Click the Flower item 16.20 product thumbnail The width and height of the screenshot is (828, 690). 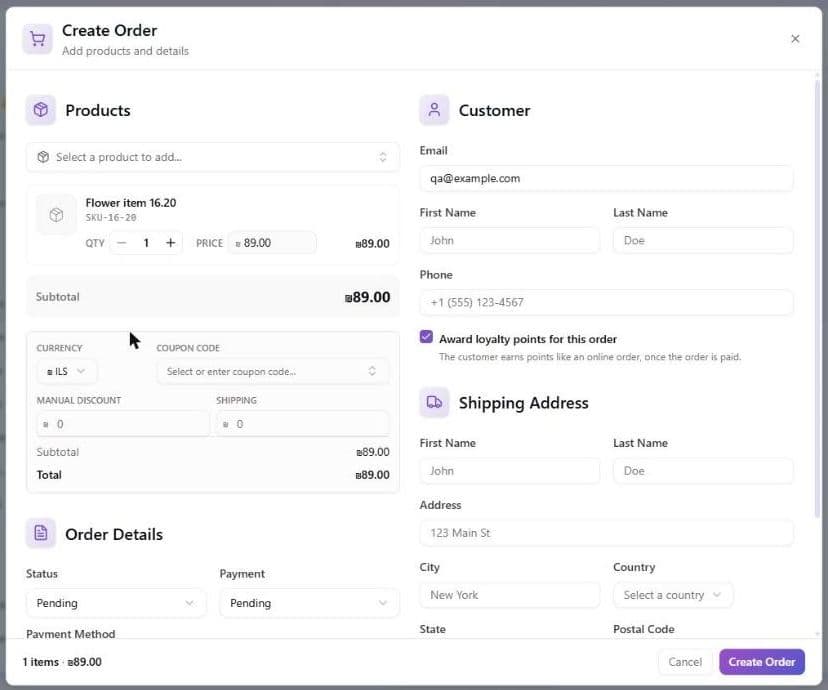pos(57,215)
